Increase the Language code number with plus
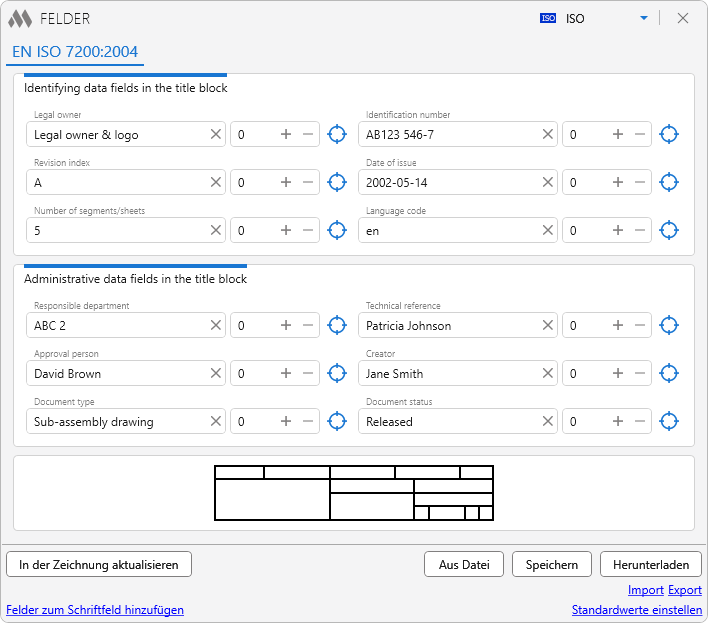 click(x=618, y=230)
